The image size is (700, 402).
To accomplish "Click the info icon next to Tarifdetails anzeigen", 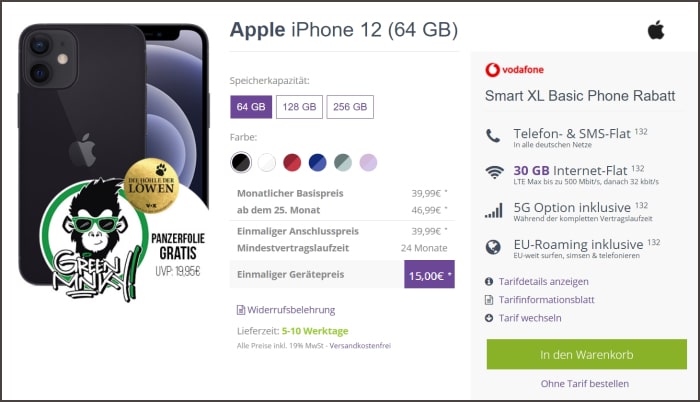I will pyautogui.click(x=489, y=281).
